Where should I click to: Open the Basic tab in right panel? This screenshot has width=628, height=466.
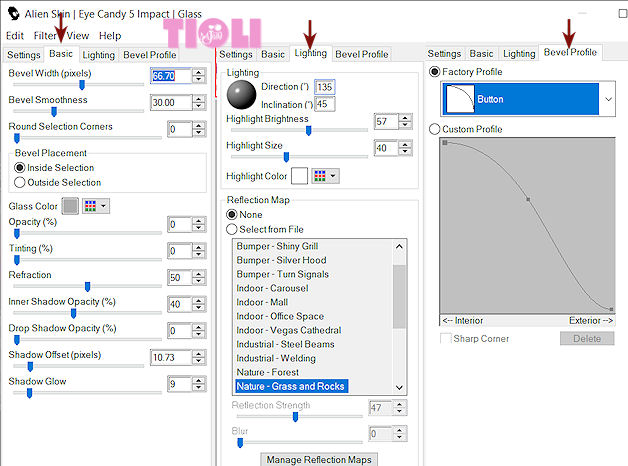pyautogui.click(x=481, y=53)
